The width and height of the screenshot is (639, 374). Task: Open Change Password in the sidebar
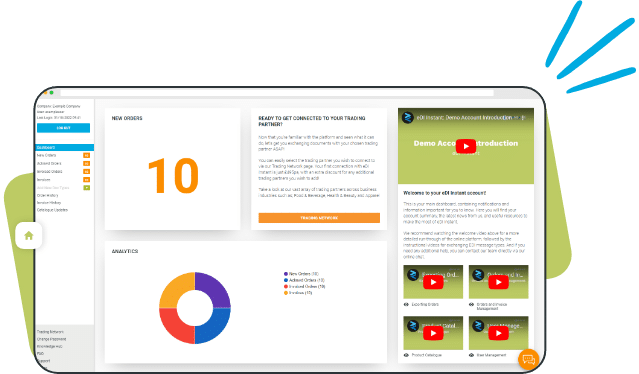[x=51, y=339]
